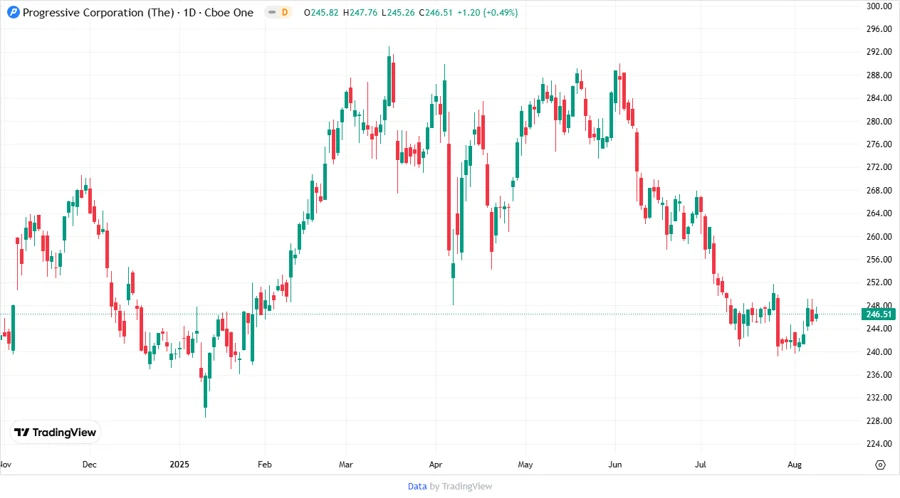Click the 252.00 price axis label

tap(879, 282)
